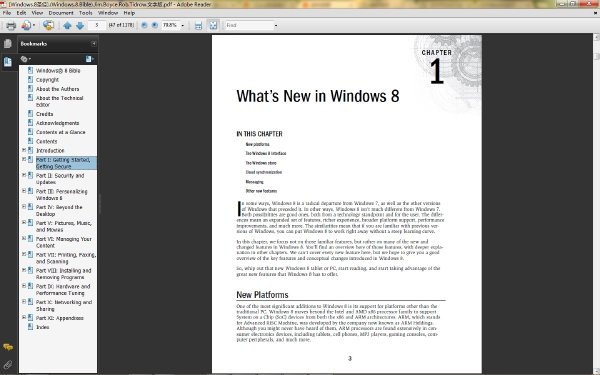Expand Part X: Networking and Sharing node
The height and width of the screenshot is (375, 600).
click(x=24, y=302)
